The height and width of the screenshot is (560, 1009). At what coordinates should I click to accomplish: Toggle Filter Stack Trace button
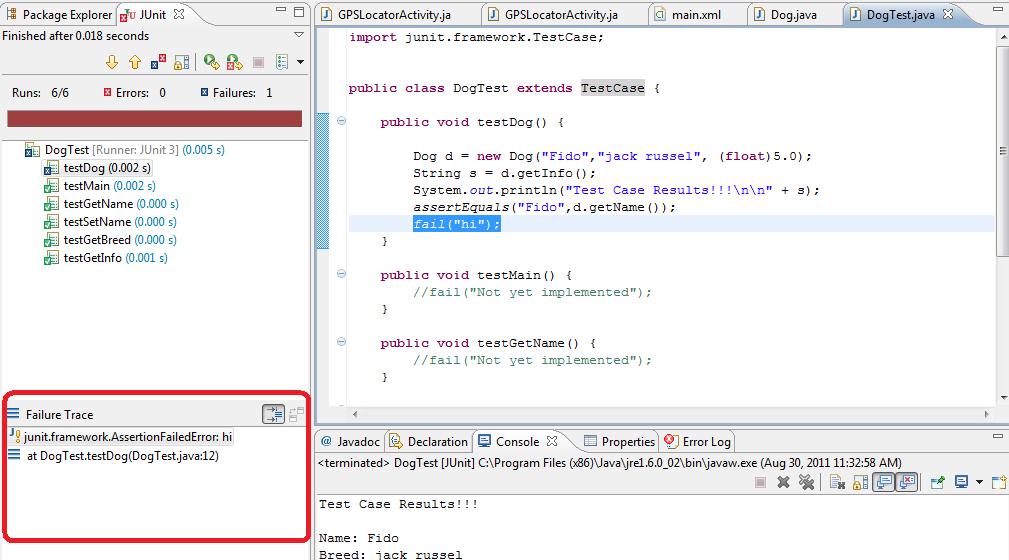(x=273, y=414)
